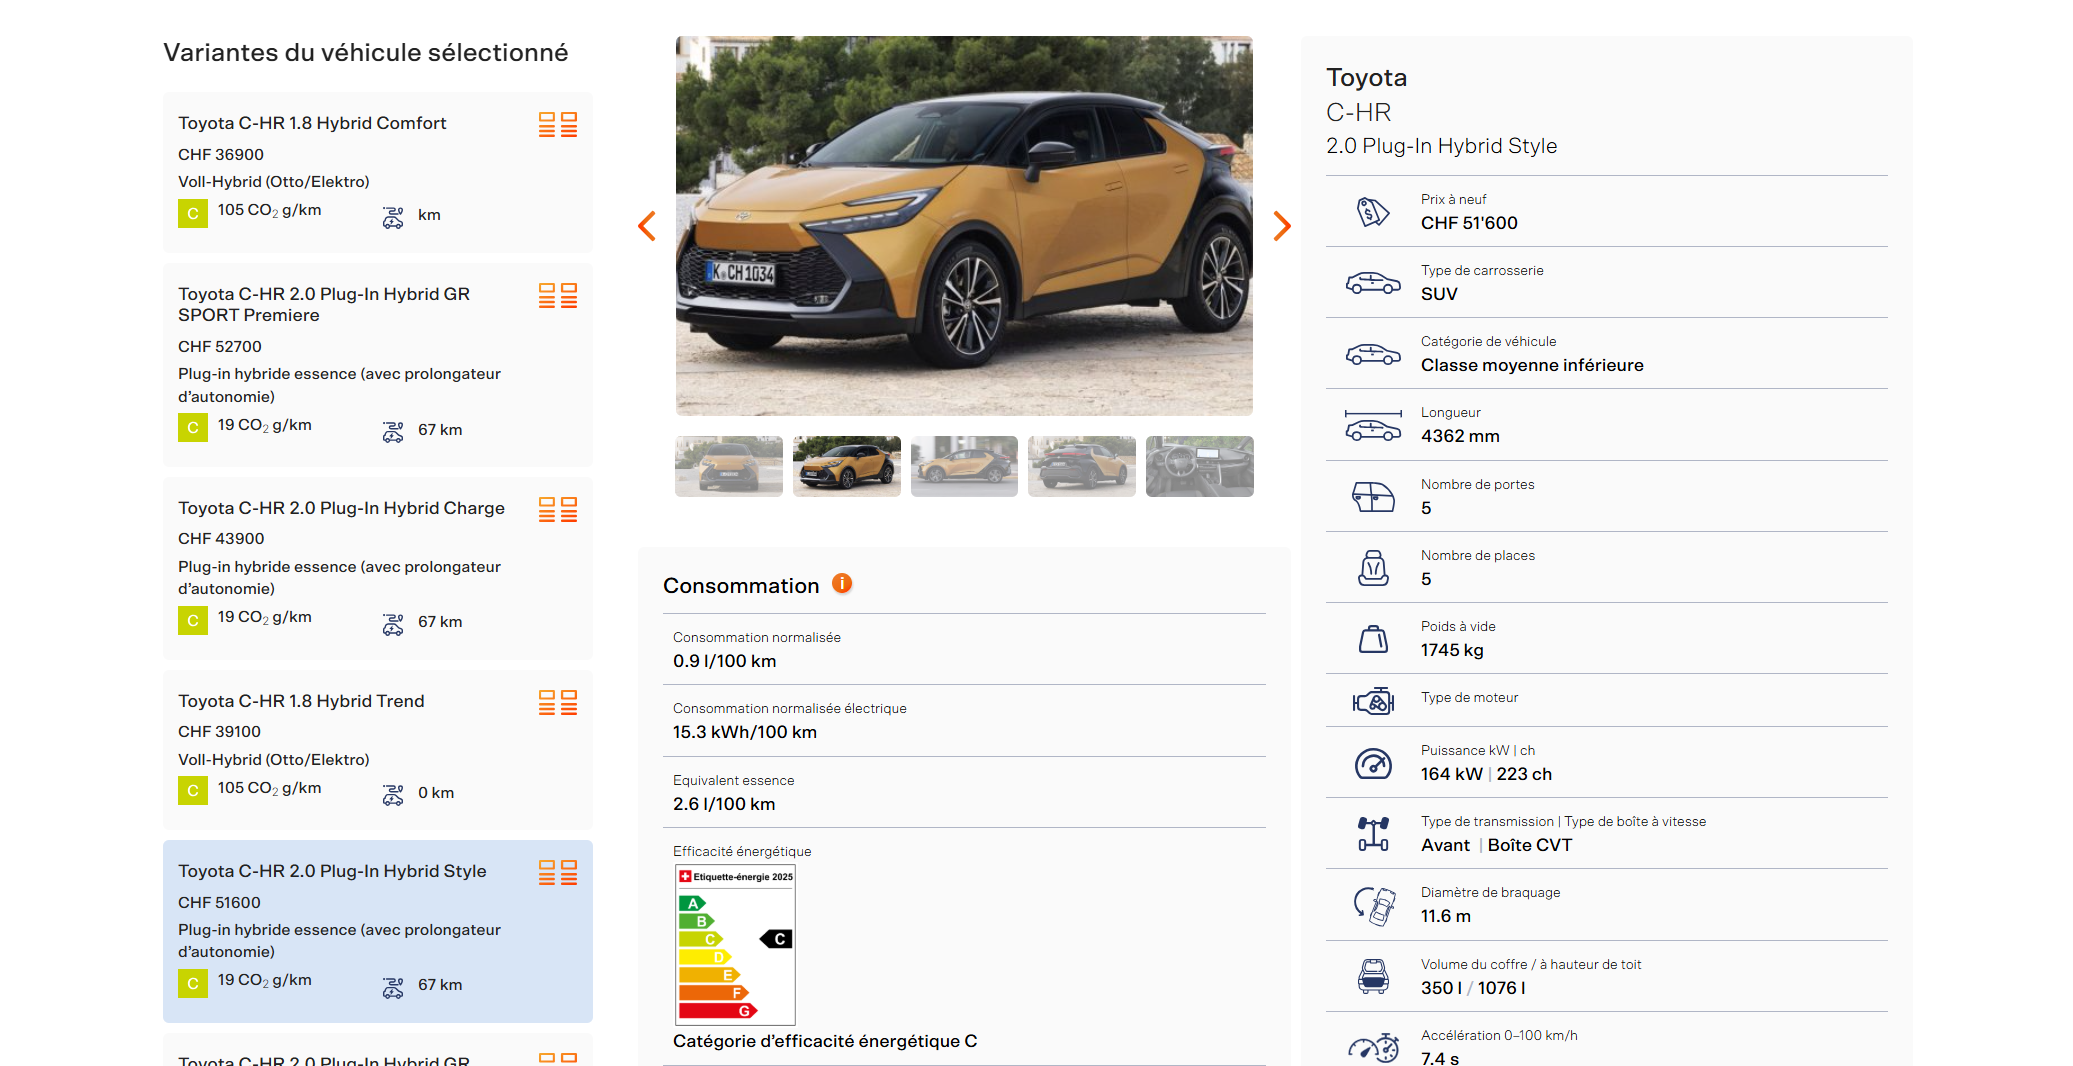2073x1066 pixels.
Task: Click the weight icon beside Poids à vide
Action: coord(1373,638)
